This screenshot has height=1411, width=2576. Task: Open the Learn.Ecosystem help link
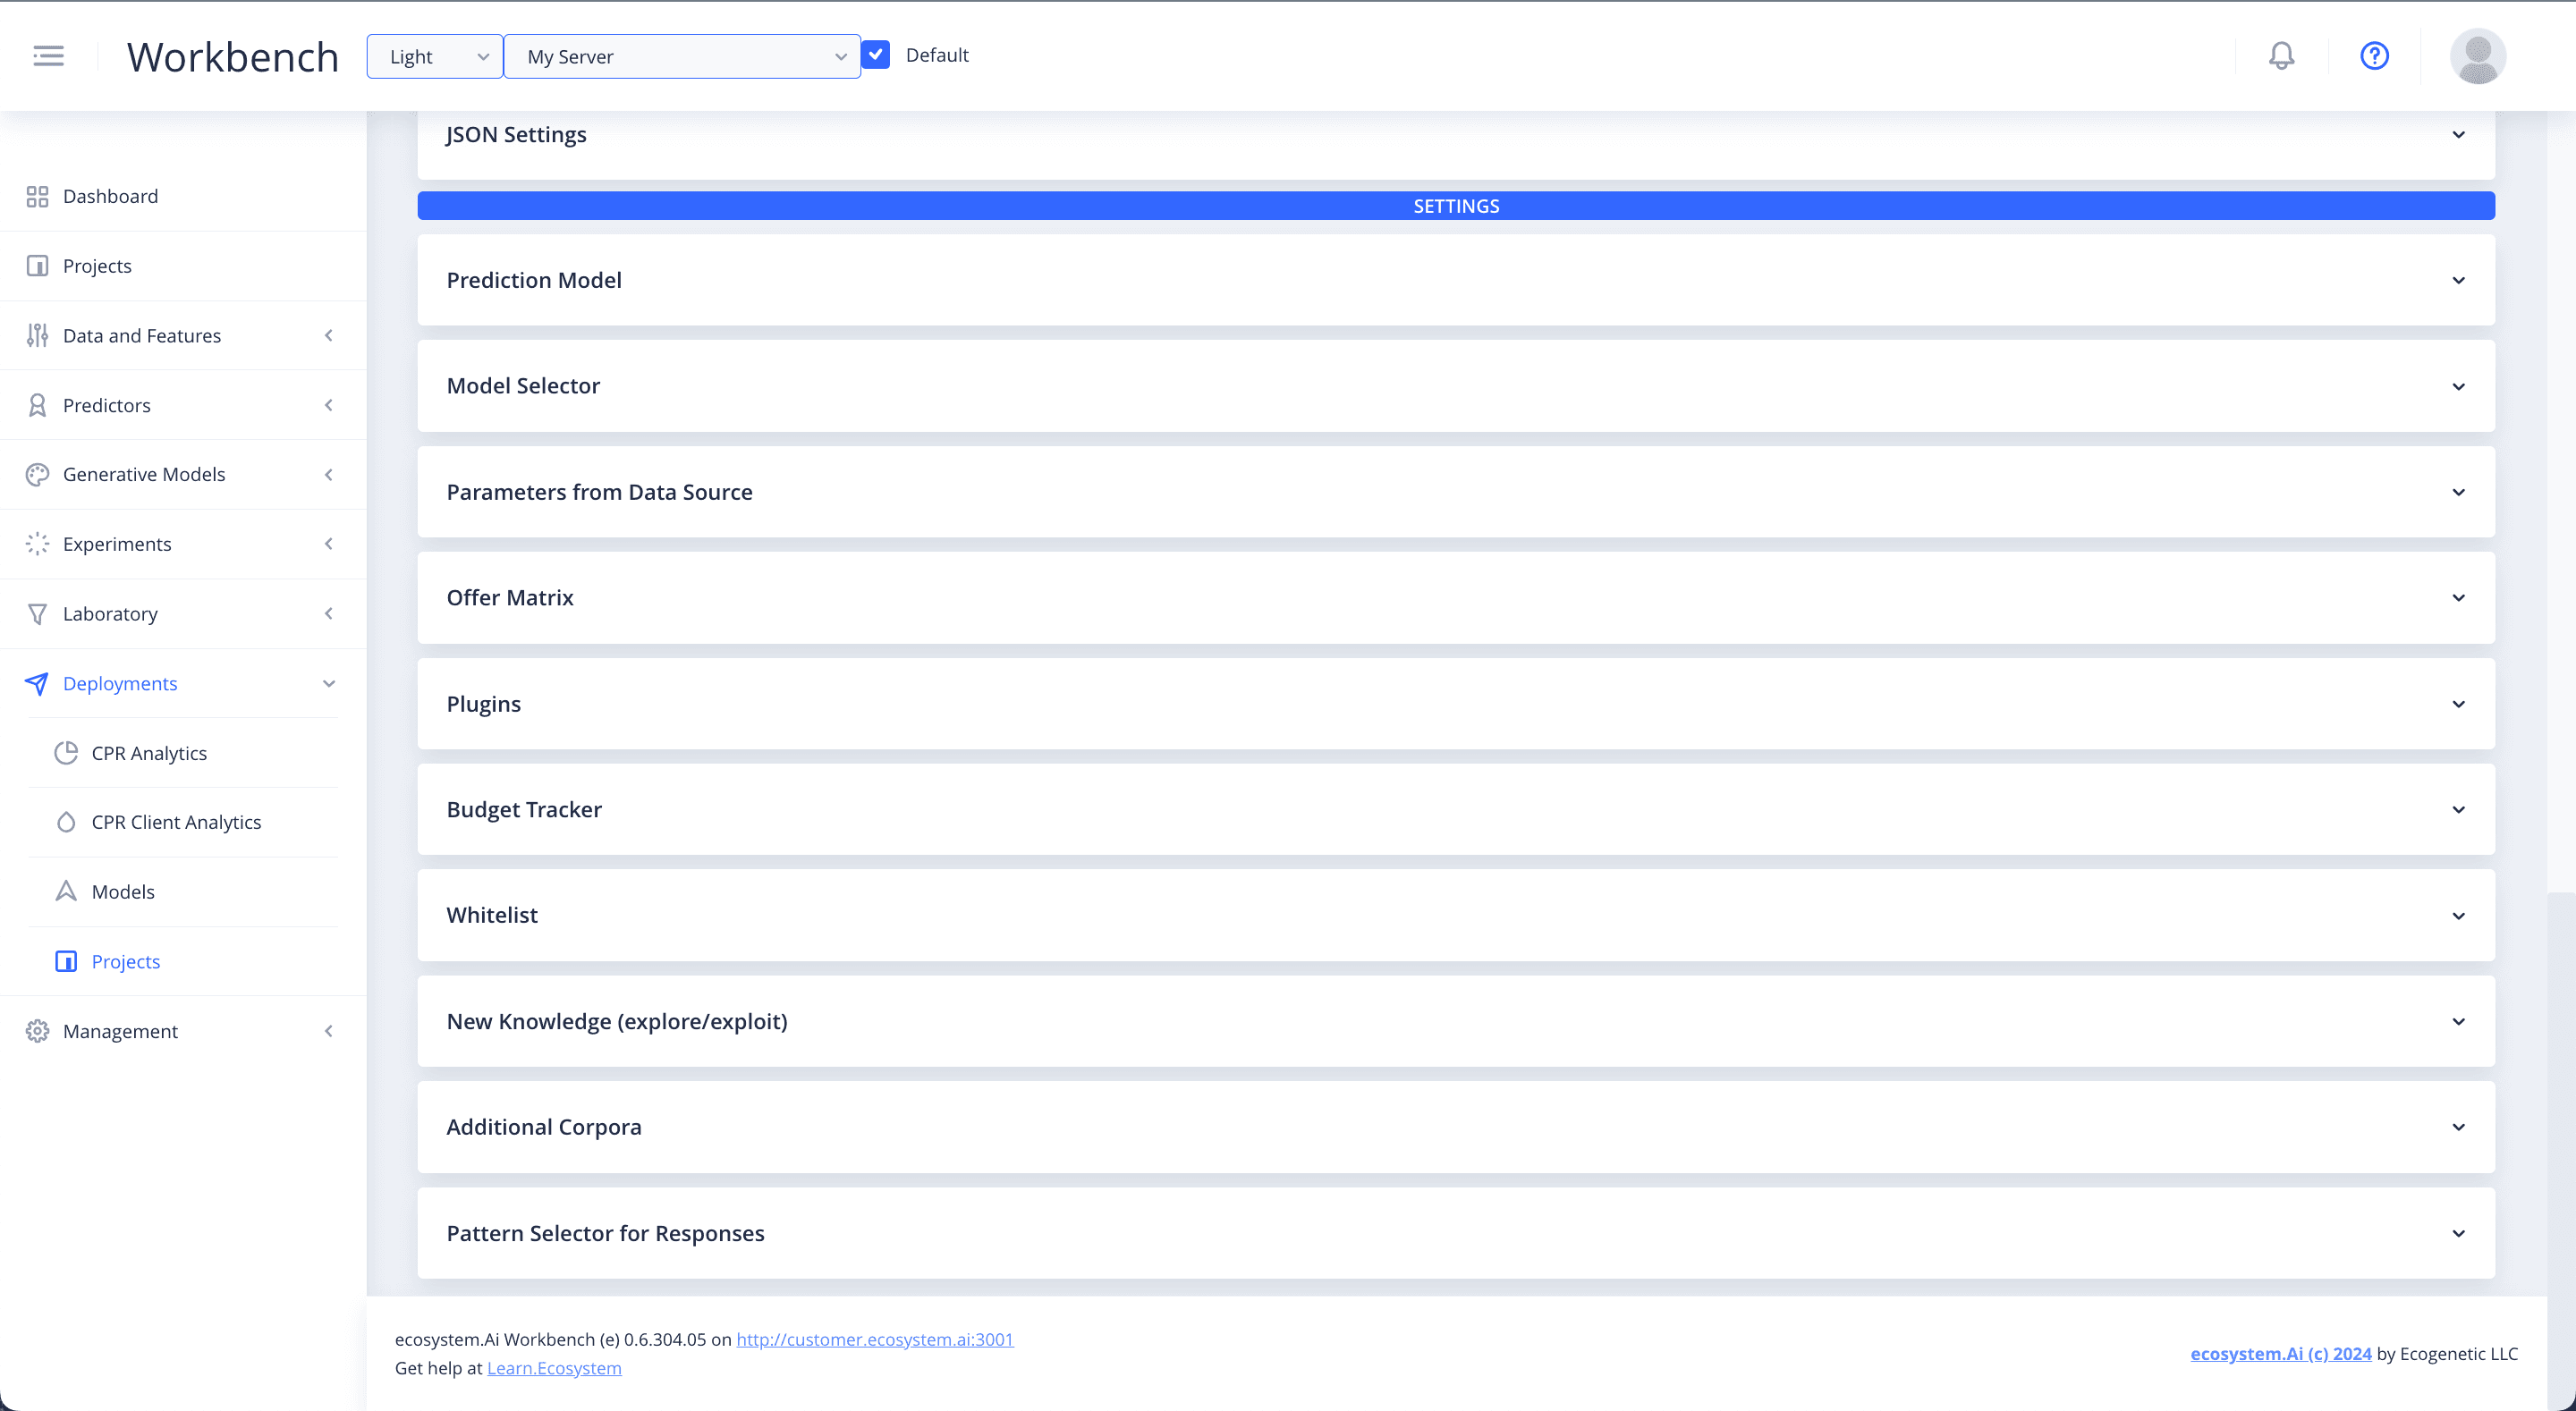(x=554, y=1368)
